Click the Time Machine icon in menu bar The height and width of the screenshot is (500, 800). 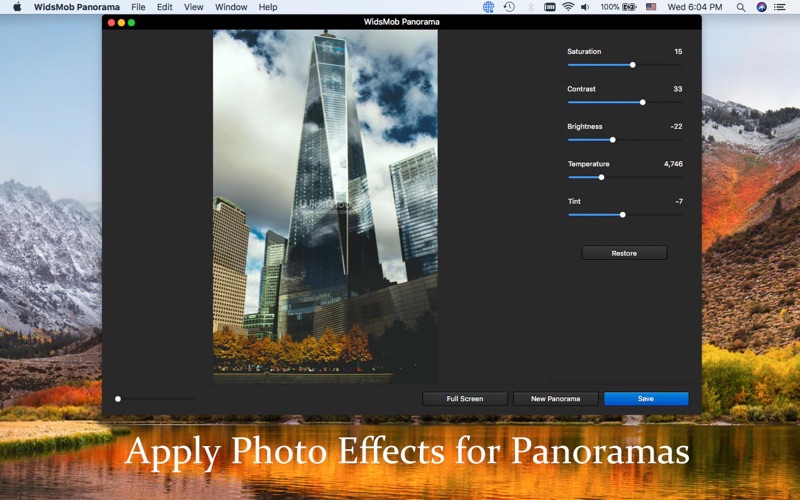(x=509, y=7)
